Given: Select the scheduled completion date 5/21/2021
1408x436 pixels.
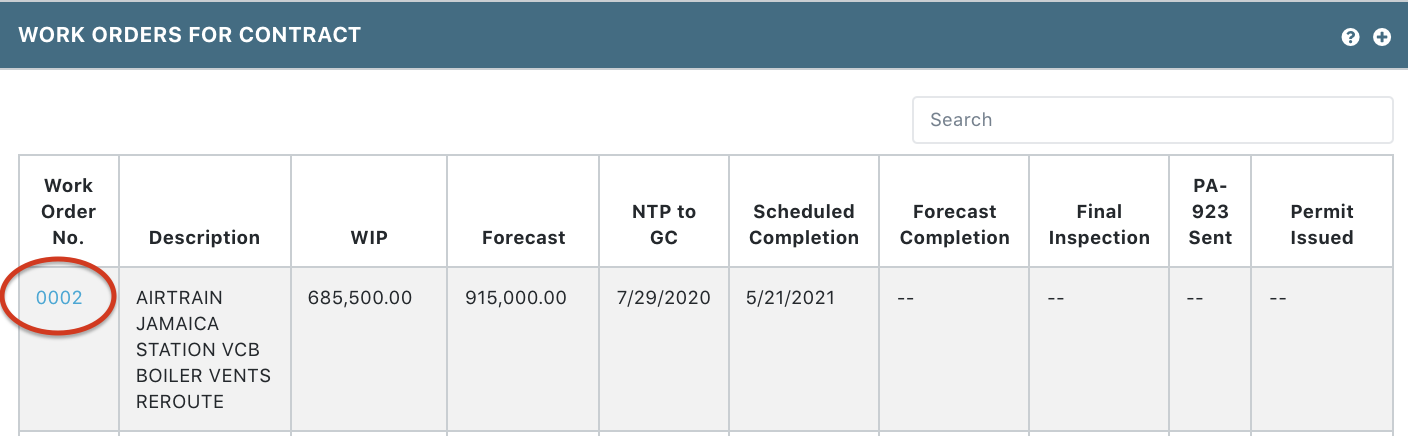Looking at the screenshot, I should tap(790, 298).
